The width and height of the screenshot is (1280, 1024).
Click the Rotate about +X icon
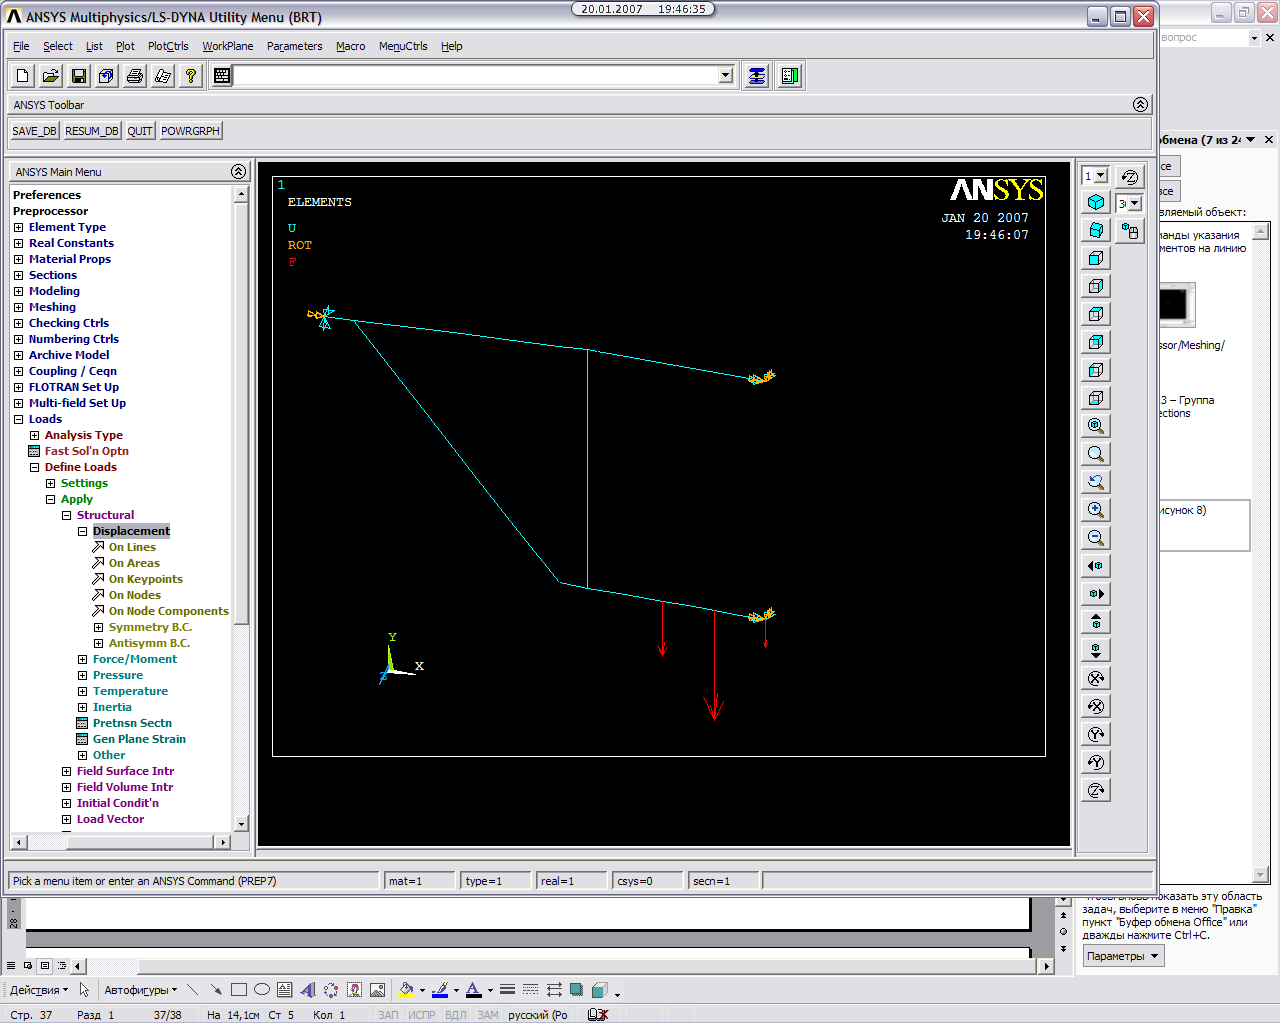click(x=1096, y=678)
